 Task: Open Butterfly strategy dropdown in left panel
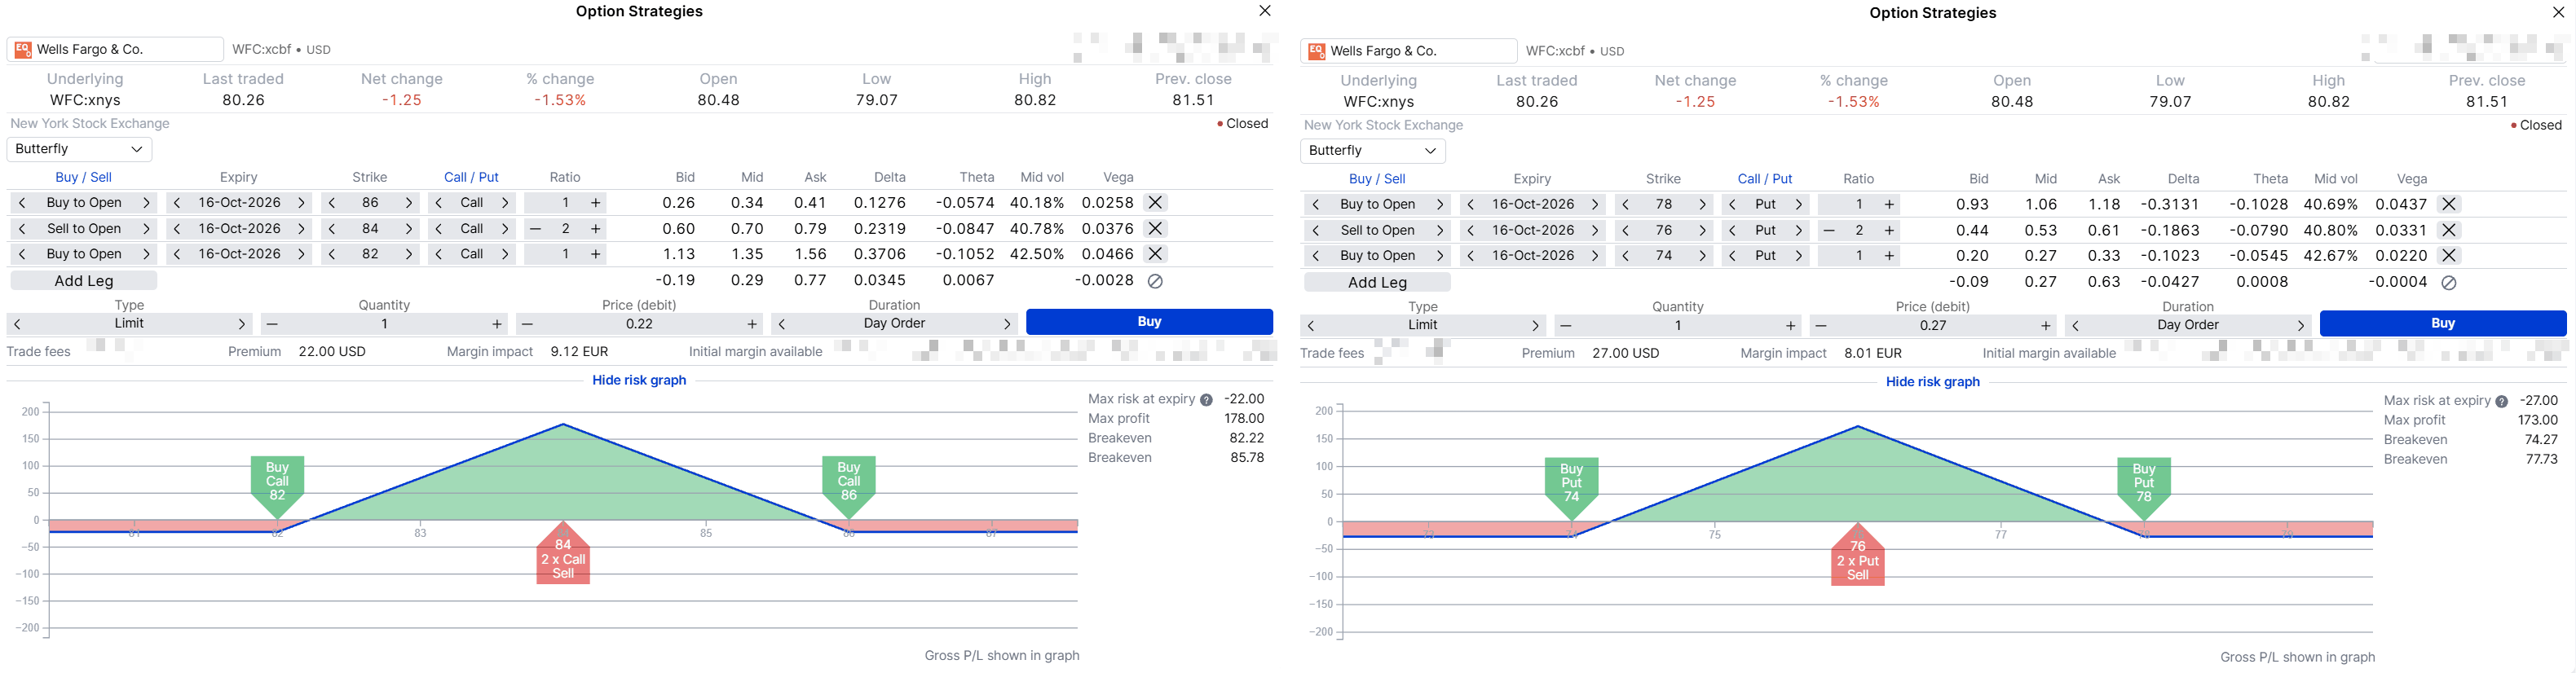[79, 149]
